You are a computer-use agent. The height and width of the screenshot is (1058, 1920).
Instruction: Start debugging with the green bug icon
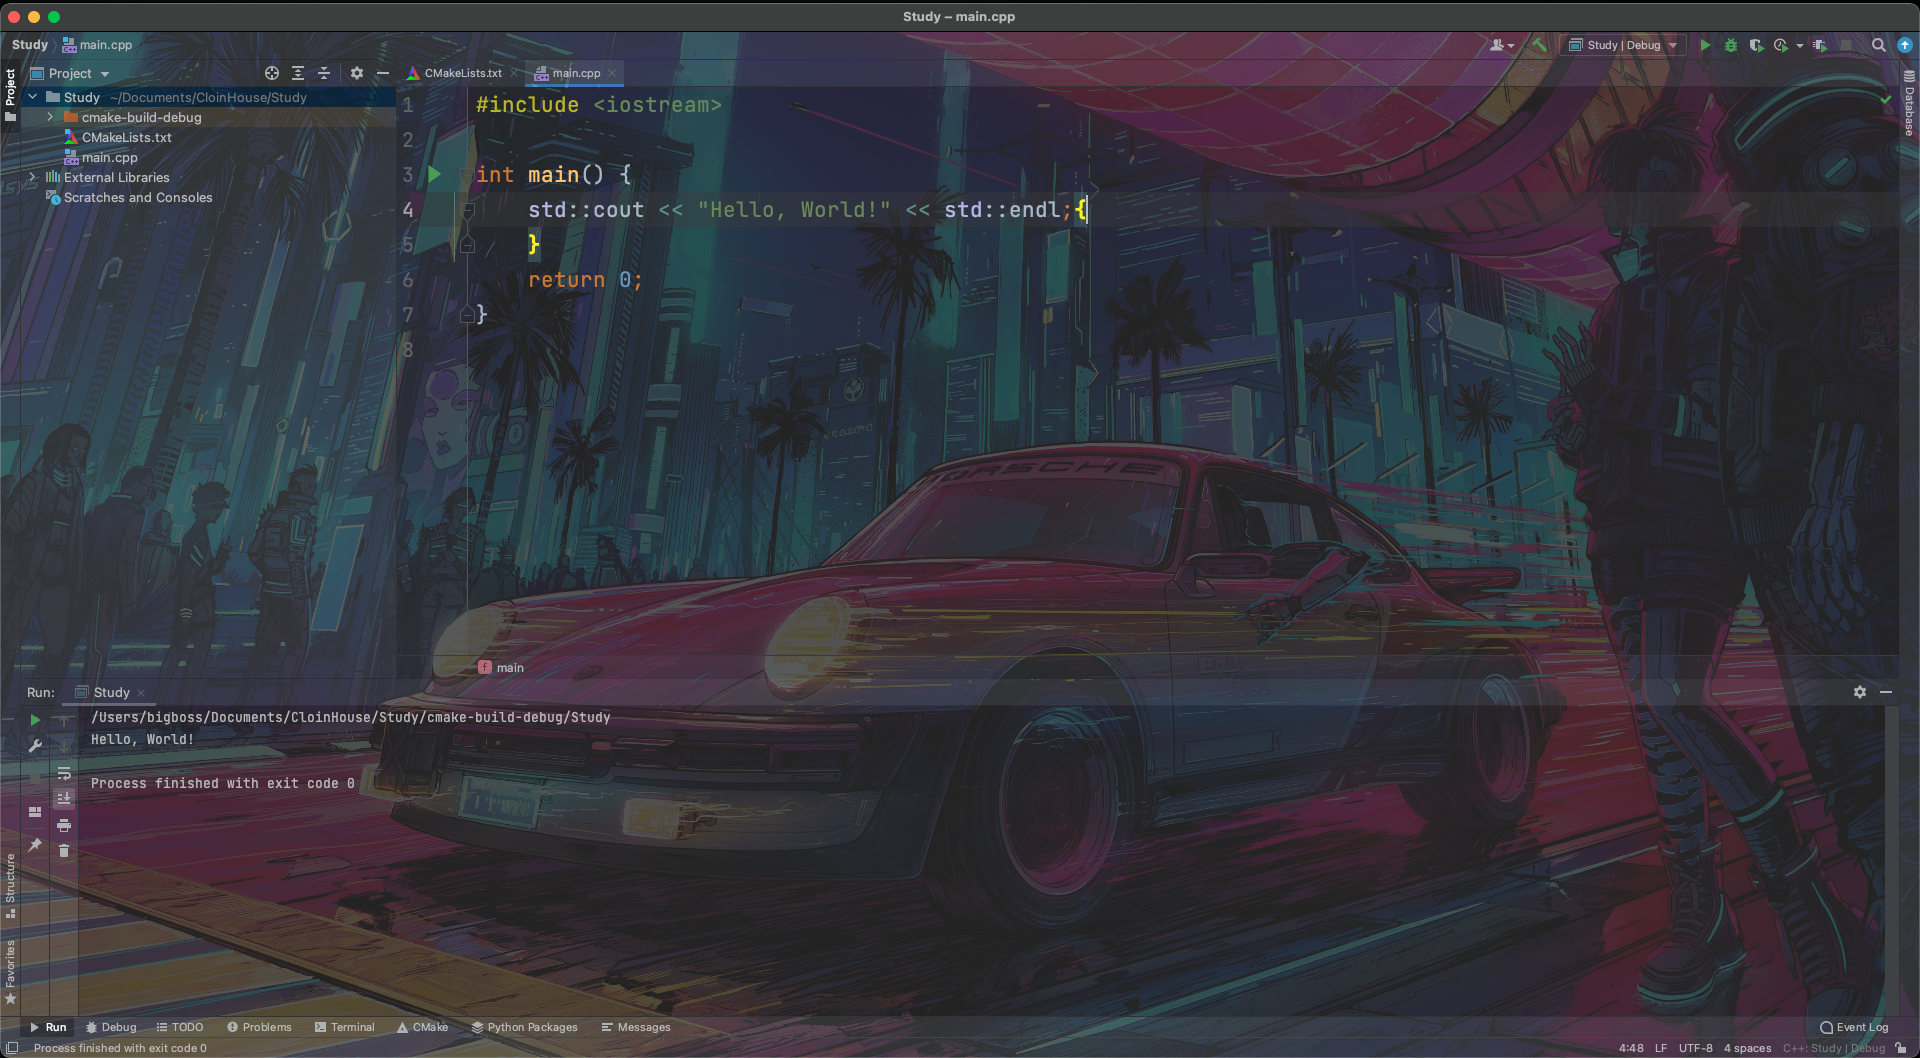(x=1731, y=45)
